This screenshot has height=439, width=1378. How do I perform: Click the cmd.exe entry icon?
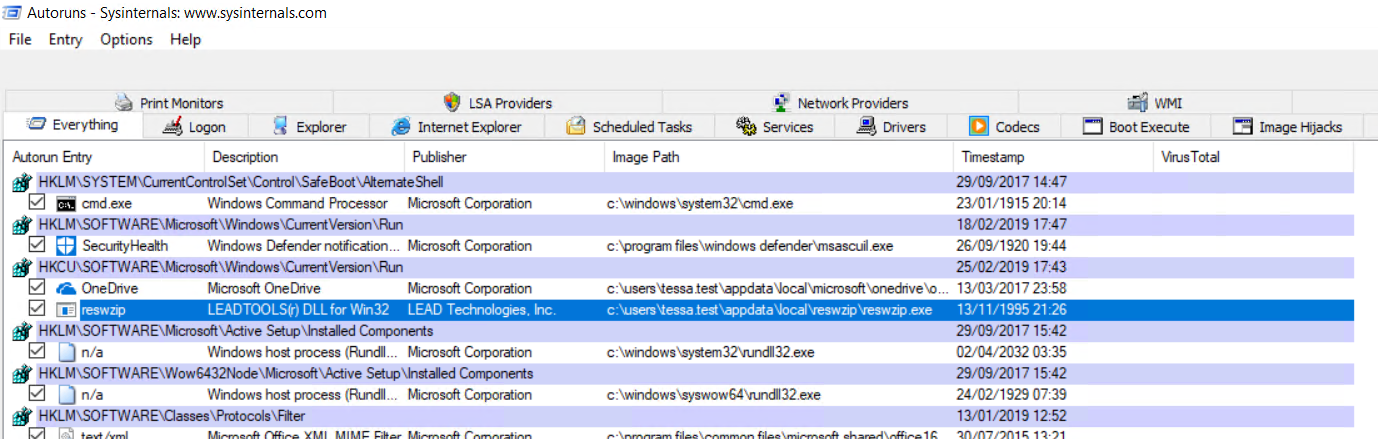[x=65, y=203]
